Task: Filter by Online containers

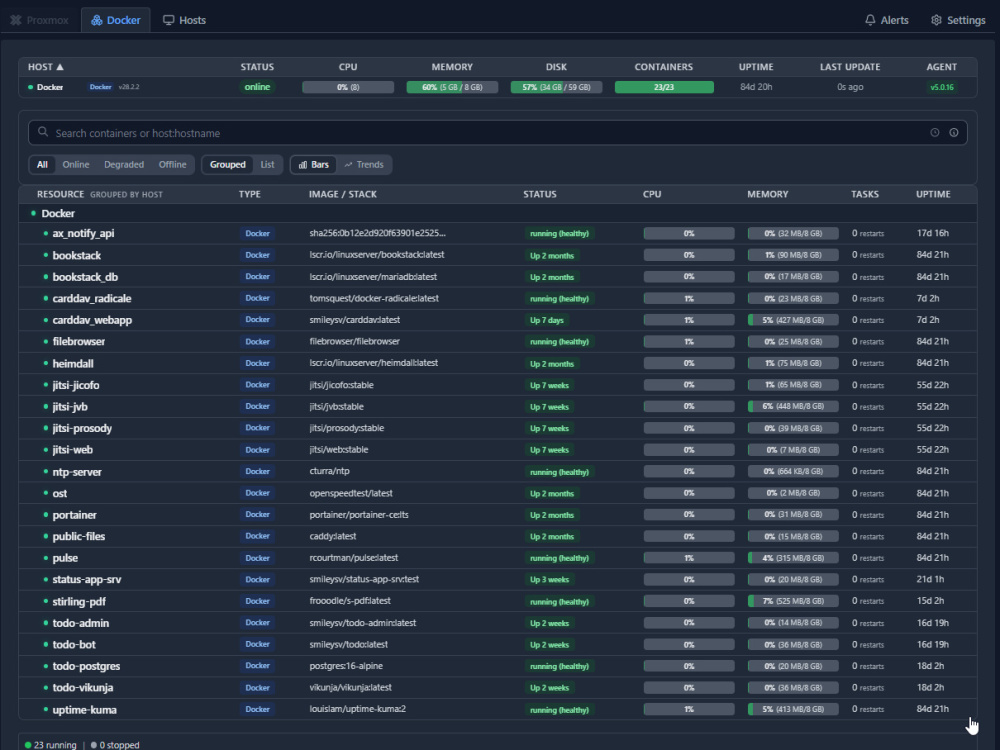Action: coord(76,165)
